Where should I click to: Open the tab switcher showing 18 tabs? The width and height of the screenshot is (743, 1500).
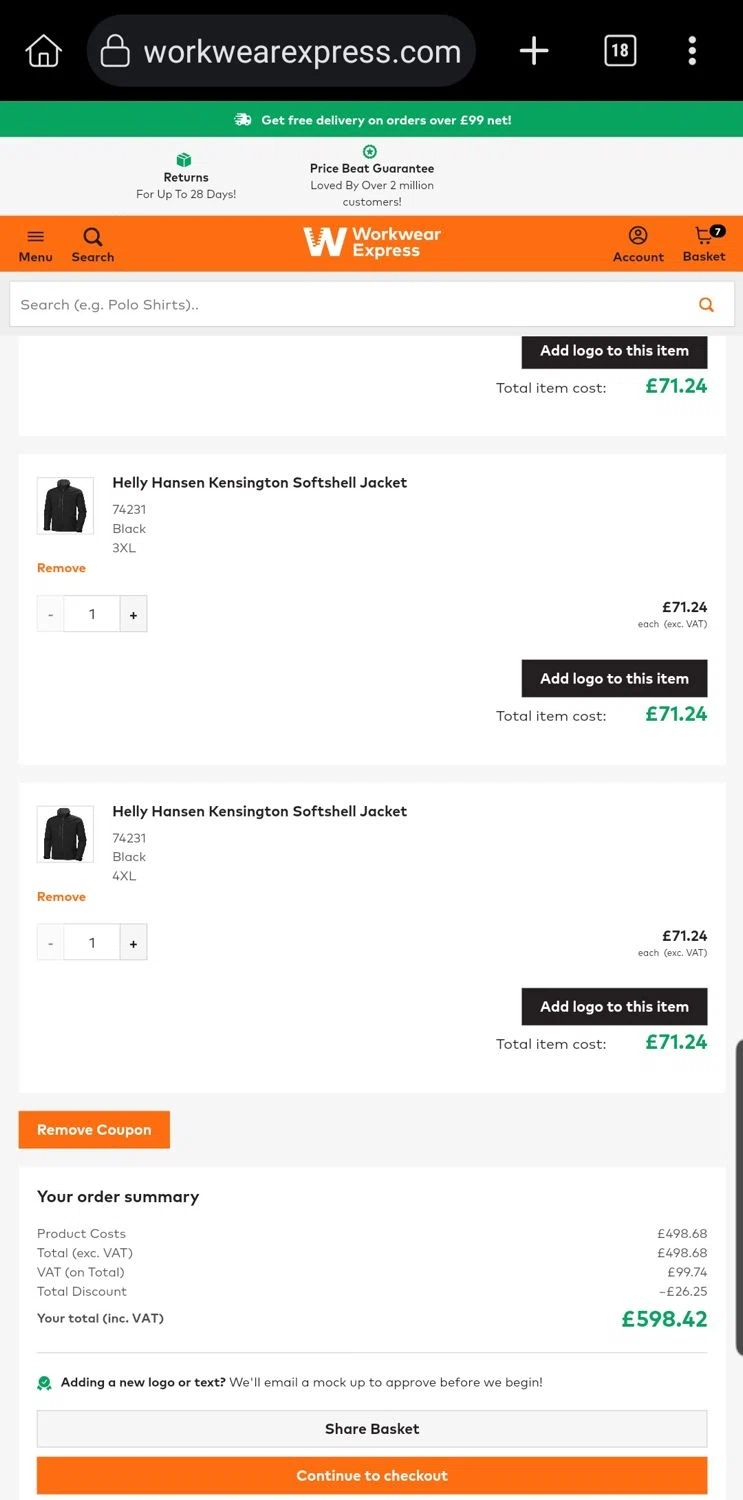point(620,50)
